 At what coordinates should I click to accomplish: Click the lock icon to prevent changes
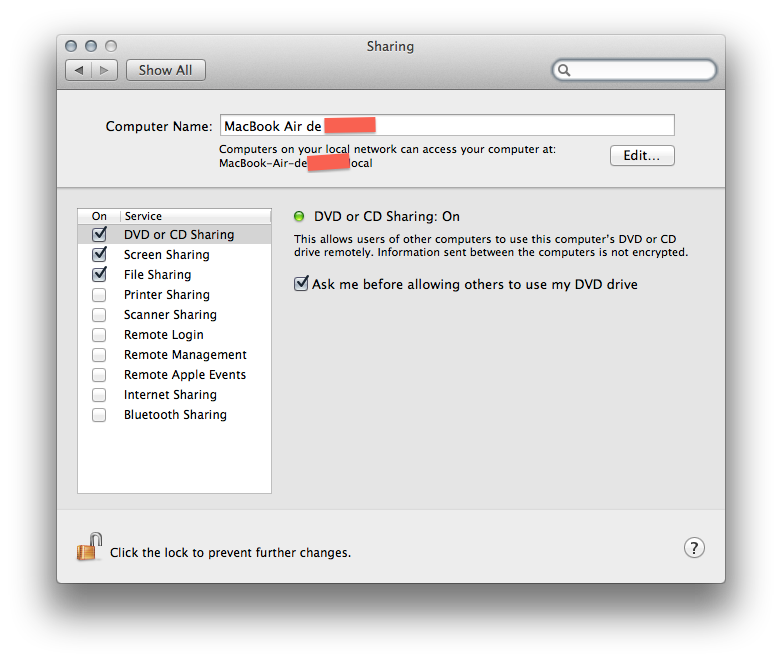pos(89,548)
